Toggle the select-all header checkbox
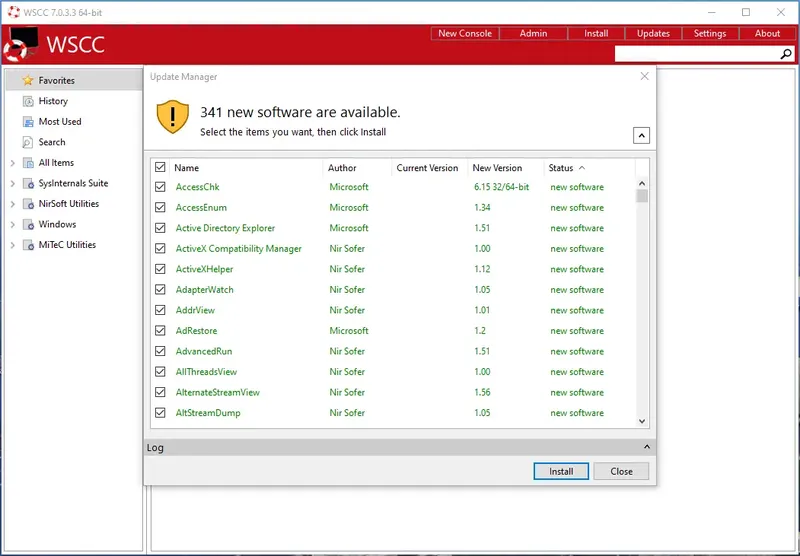Screen dimensions: 800x556 160,167
